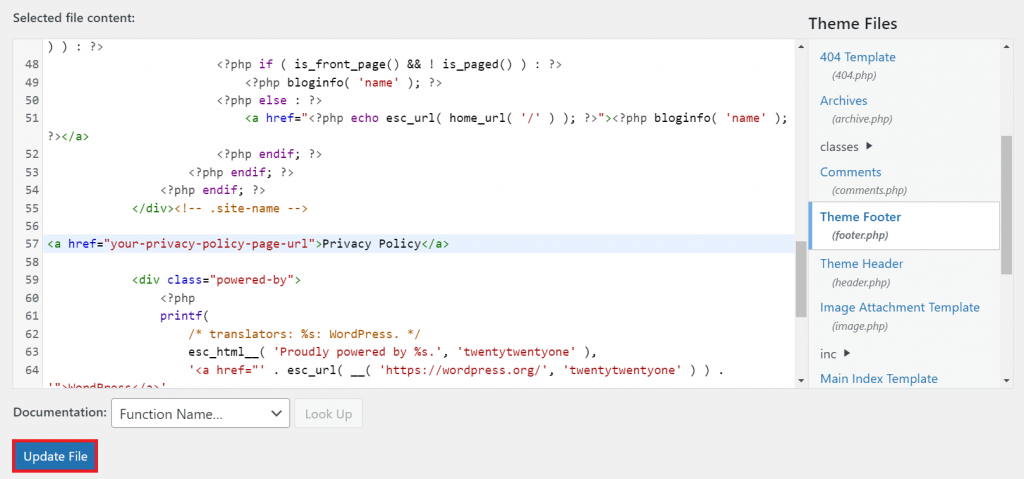Click the (image.php) filename label
Viewport: 1024px width, 479px height.
[858, 325]
